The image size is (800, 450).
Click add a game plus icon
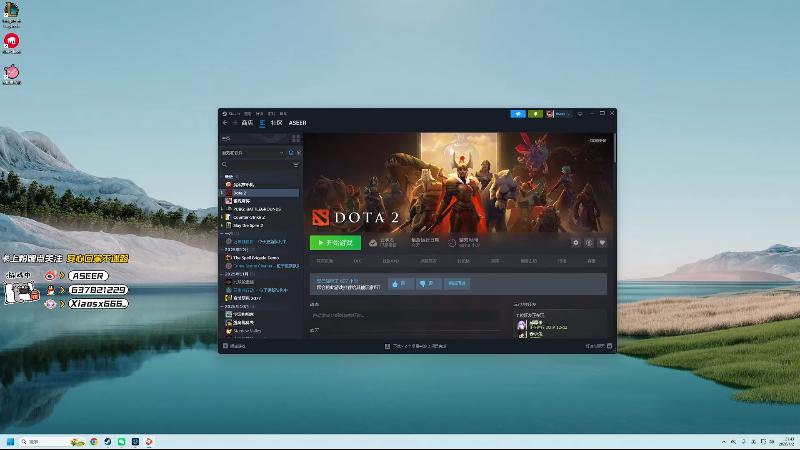tap(226, 346)
